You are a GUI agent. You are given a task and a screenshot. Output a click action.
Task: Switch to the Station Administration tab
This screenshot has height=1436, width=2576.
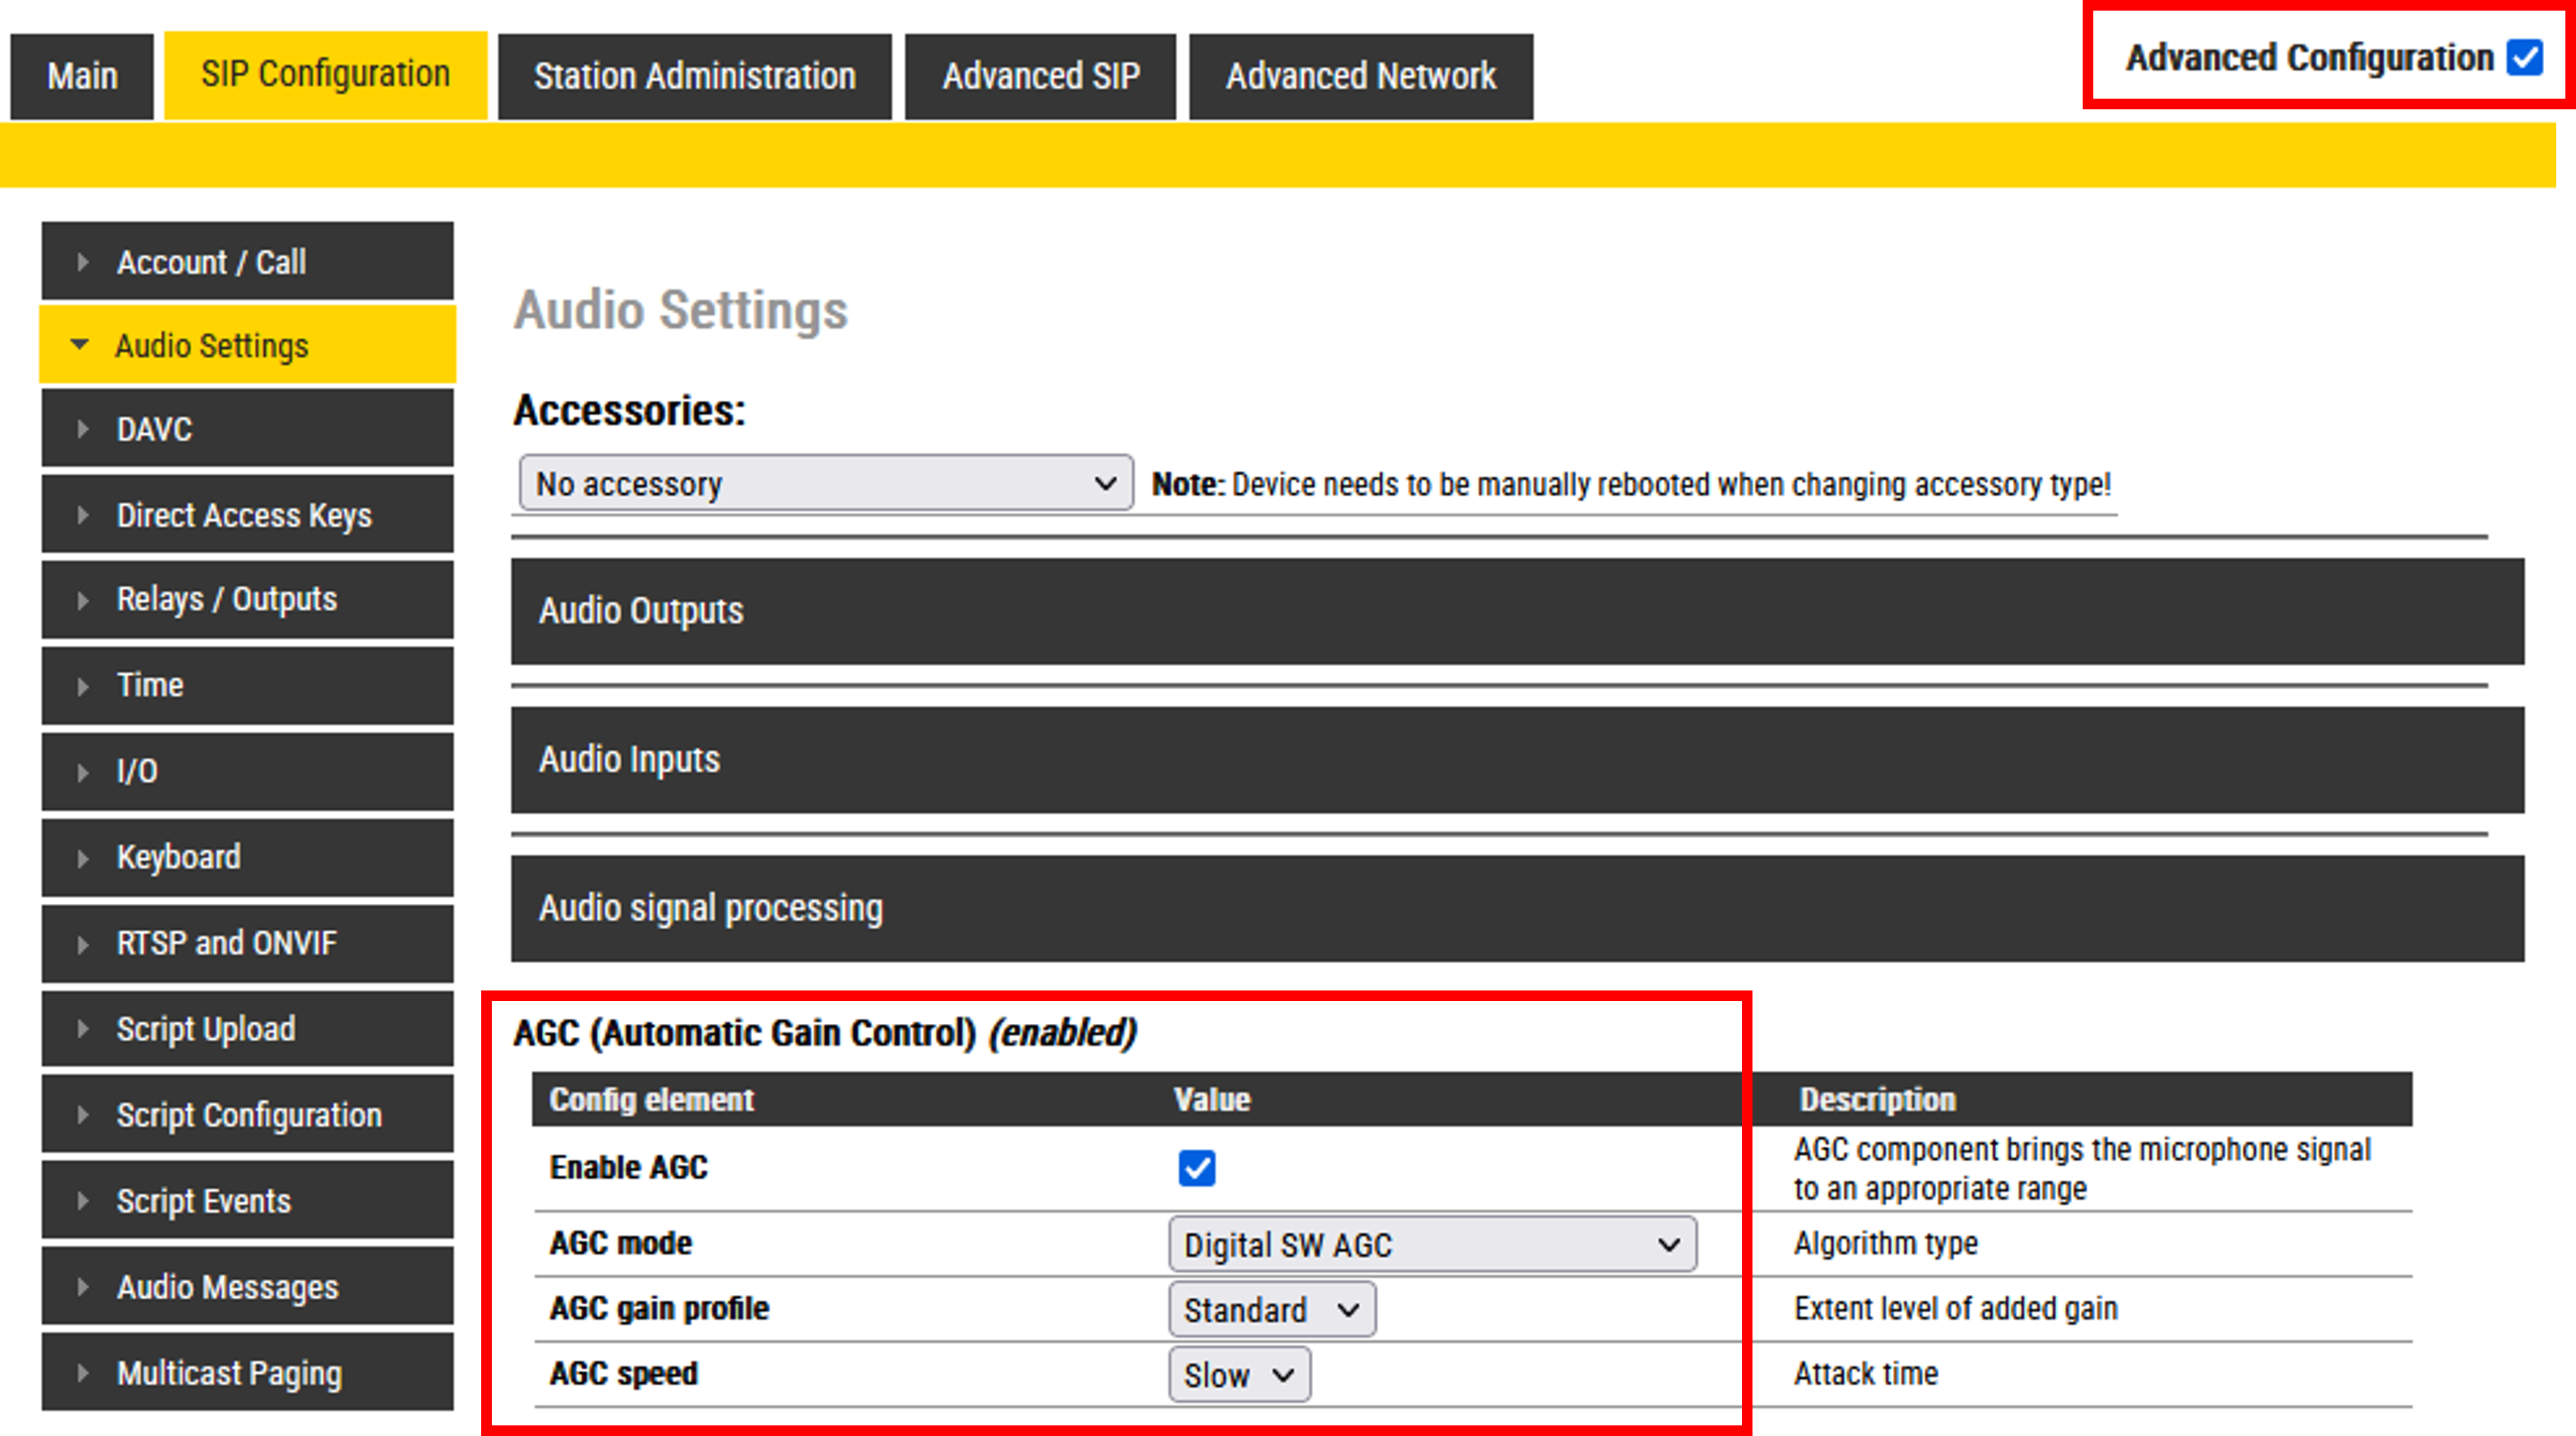tap(694, 76)
